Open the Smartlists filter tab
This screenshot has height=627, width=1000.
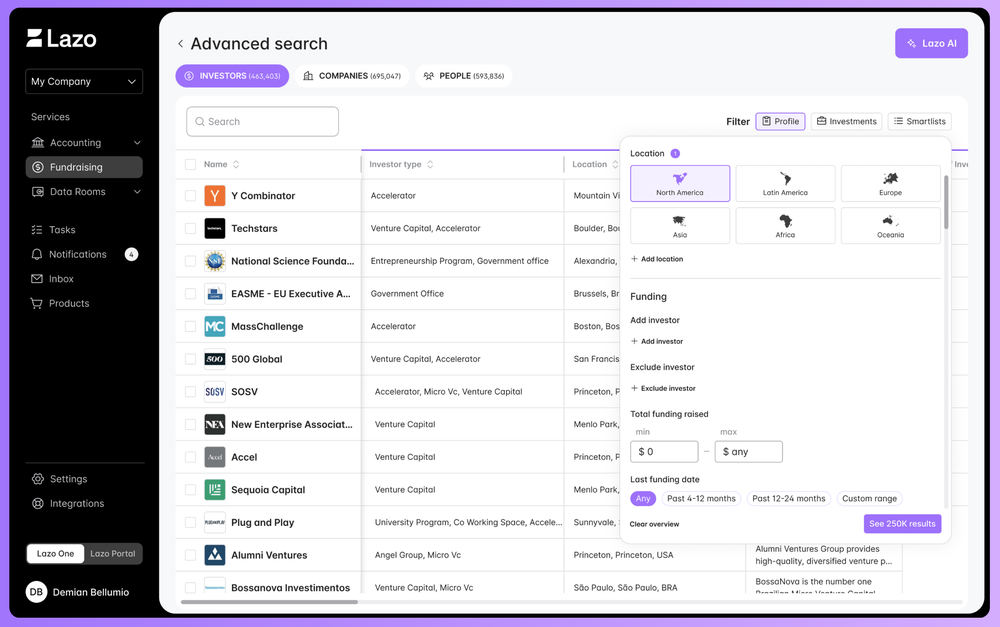[920, 121]
